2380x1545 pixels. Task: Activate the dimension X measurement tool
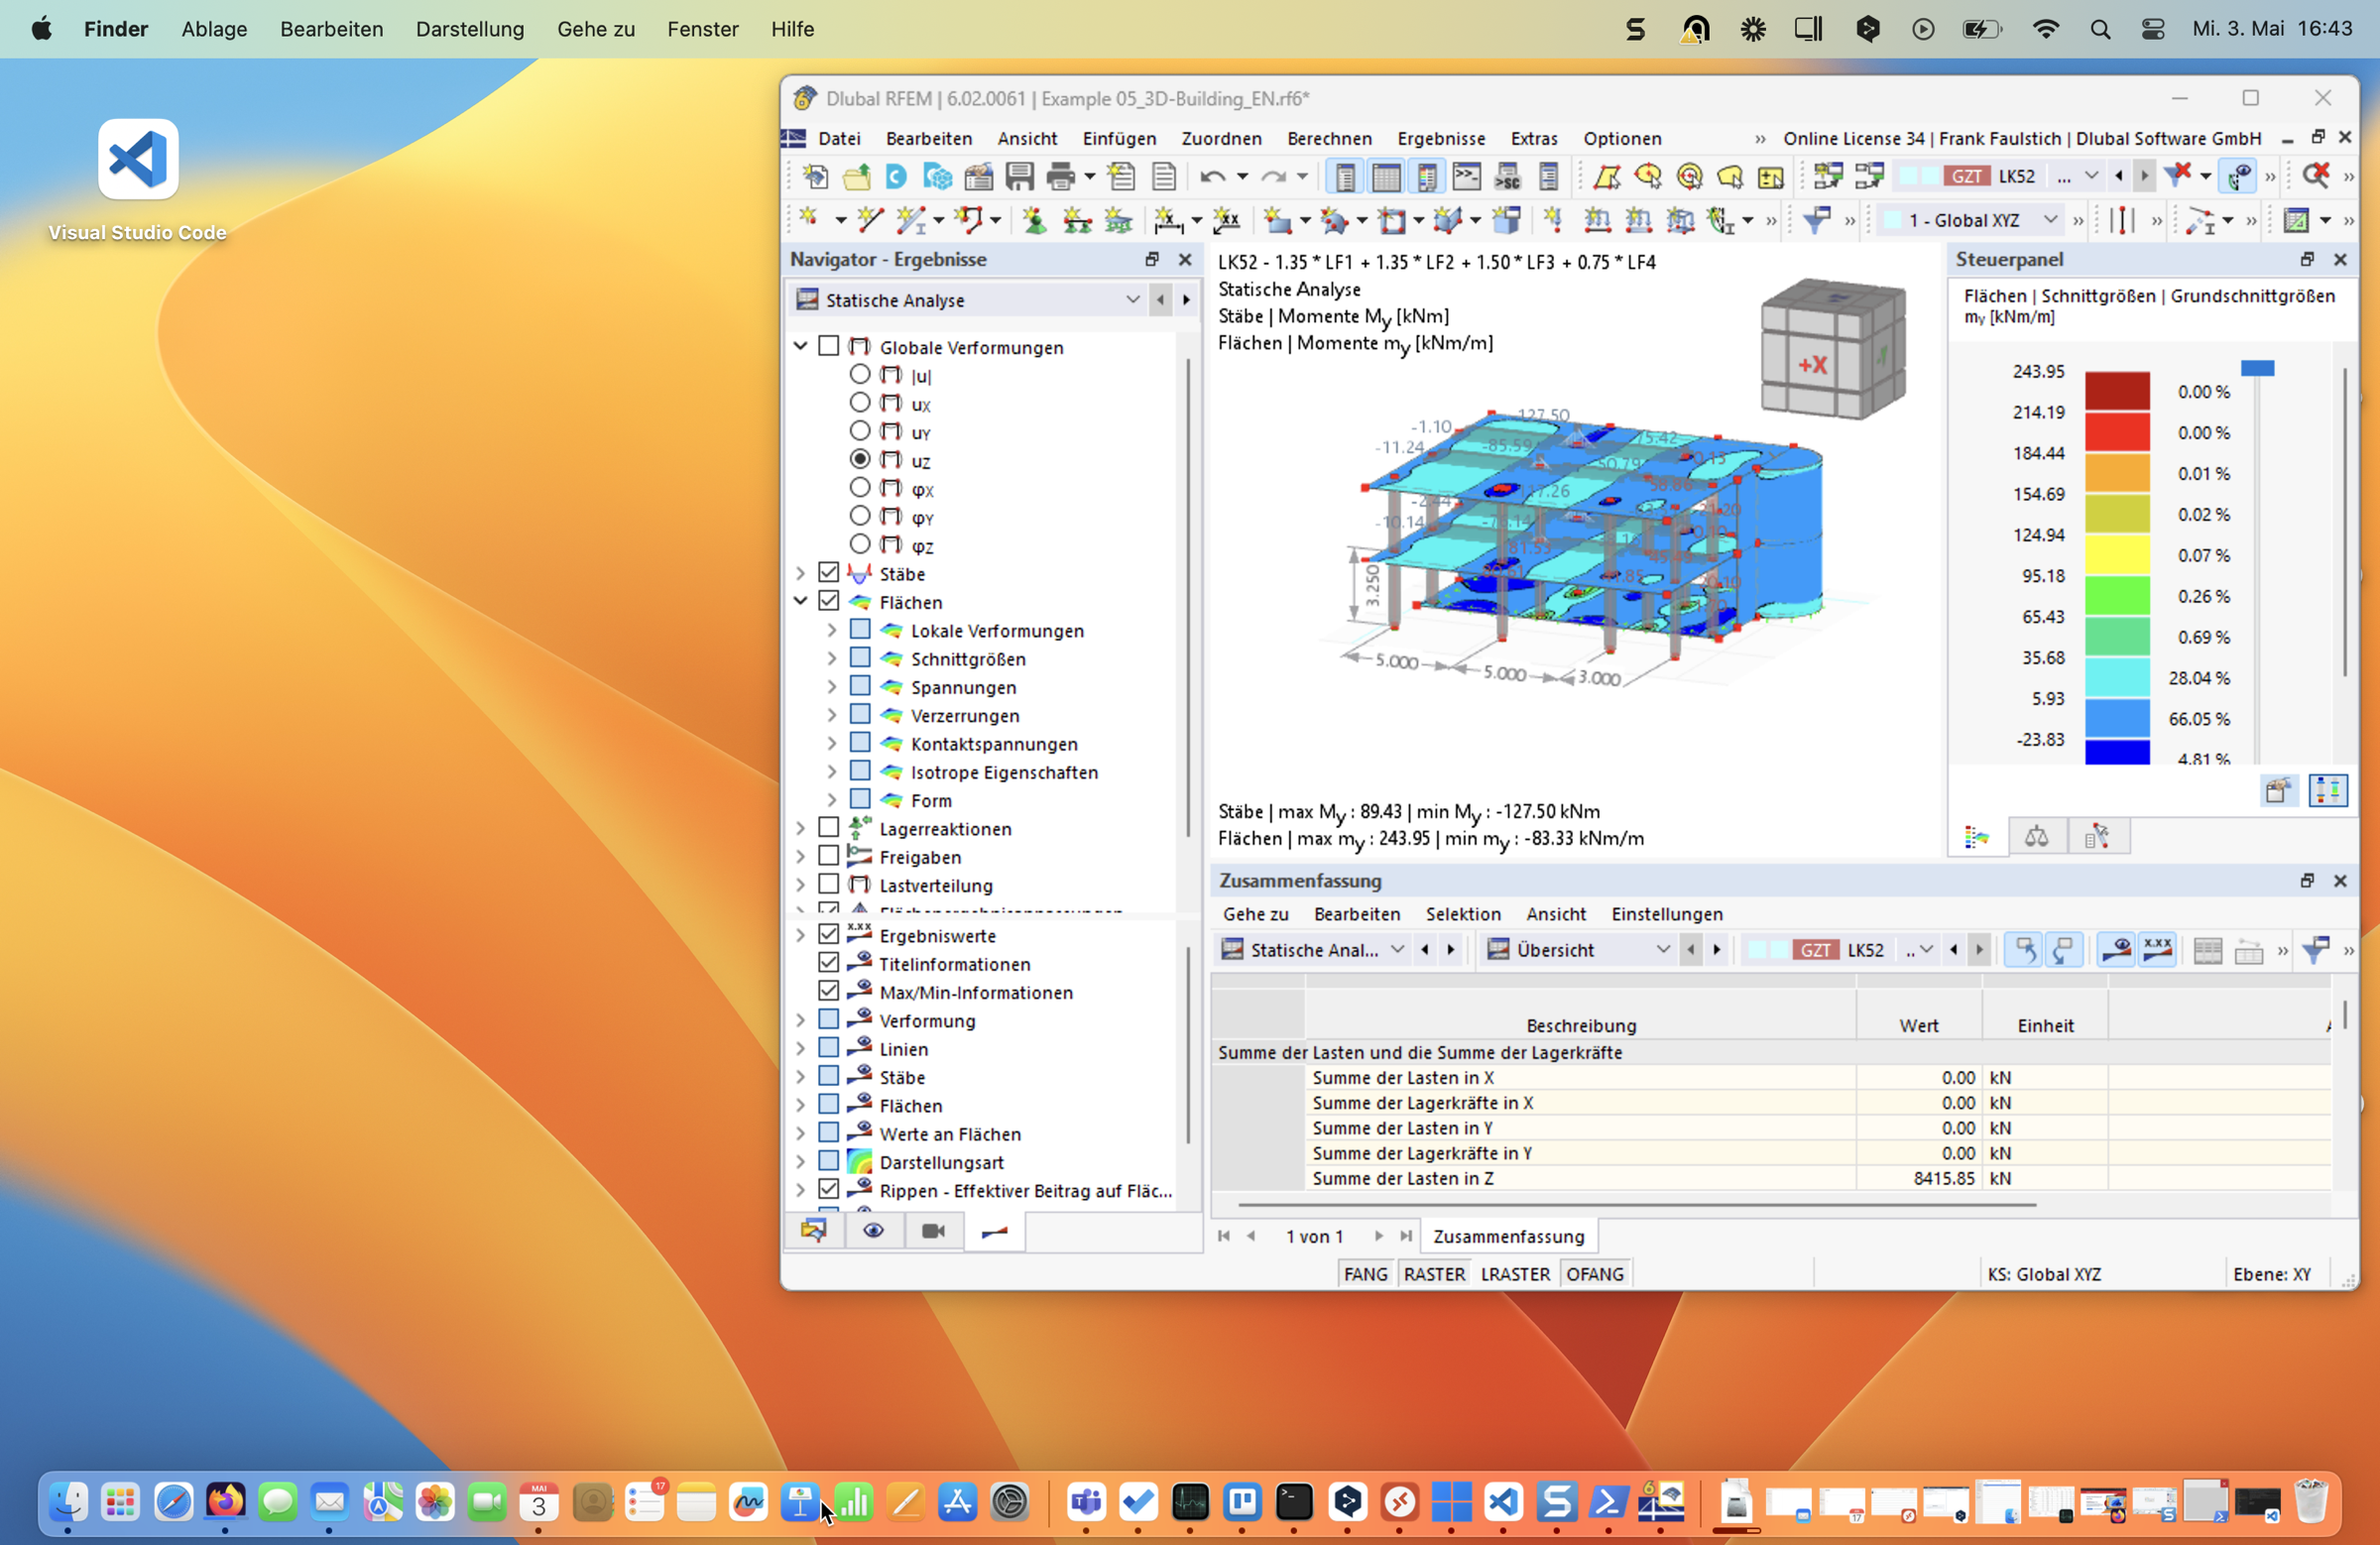pyautogui.click(x=1170, y=221)
